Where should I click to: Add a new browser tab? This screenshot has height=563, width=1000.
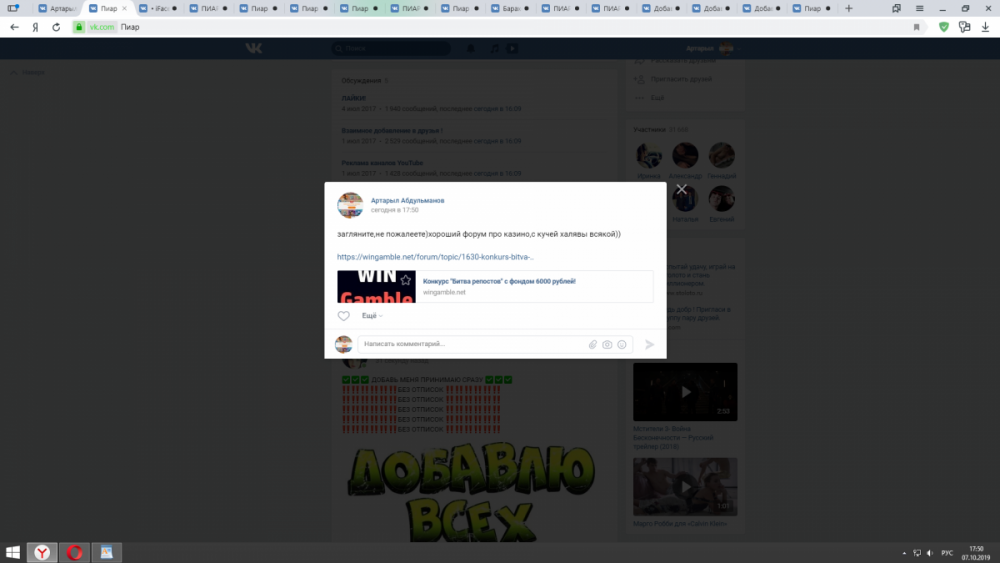pos(849,8)
